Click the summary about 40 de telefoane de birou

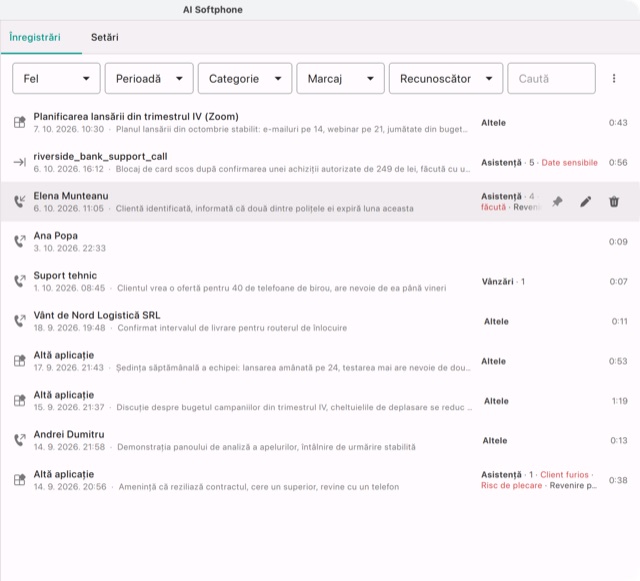point(282,288)
